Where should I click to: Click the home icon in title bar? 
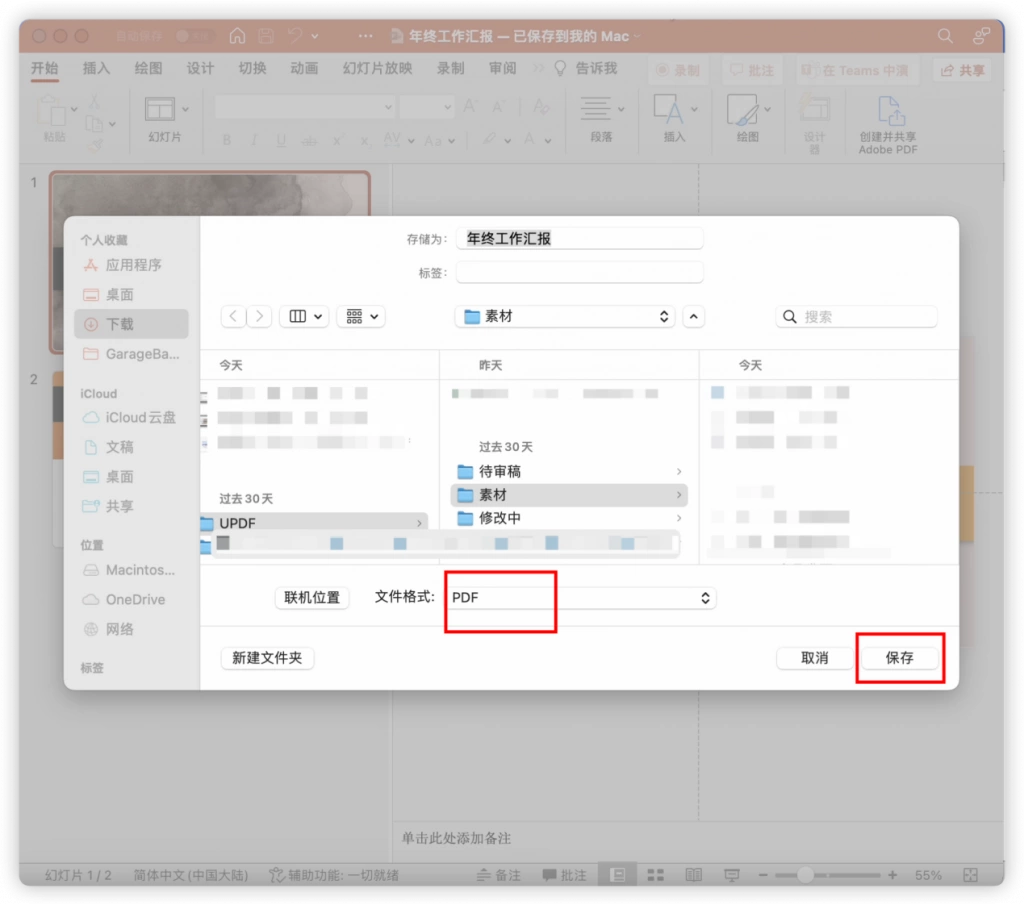[x=238, y=36]
